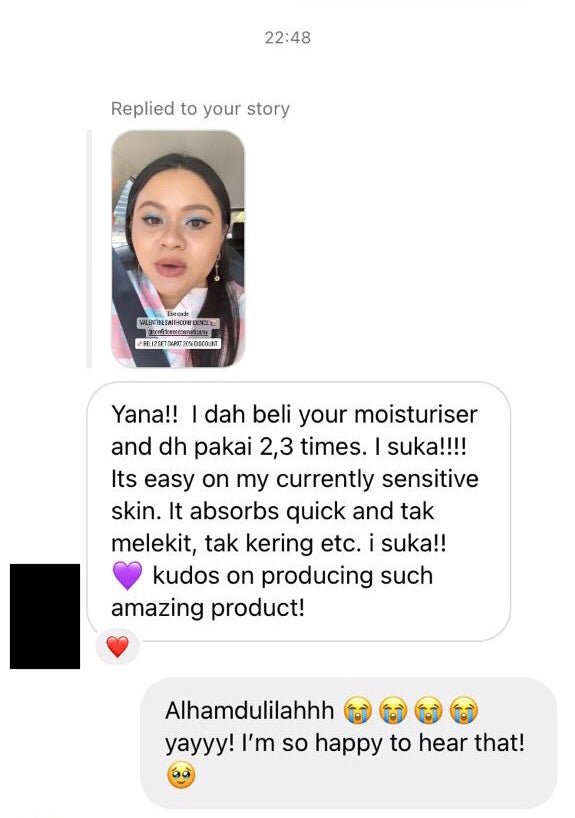
Task: Tap "amazing product!" on the message's last line
Action: coord(208,608)
